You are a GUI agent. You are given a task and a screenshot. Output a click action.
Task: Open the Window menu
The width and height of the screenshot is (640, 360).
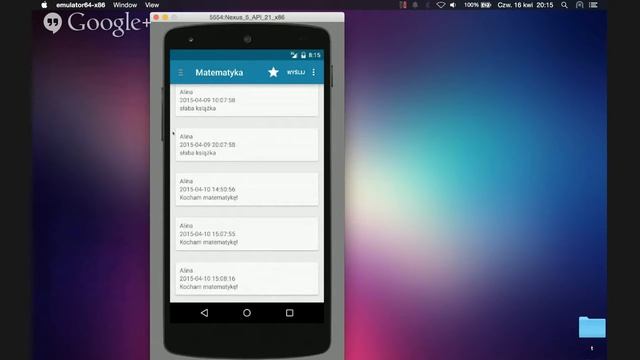[x=125, y=5]
